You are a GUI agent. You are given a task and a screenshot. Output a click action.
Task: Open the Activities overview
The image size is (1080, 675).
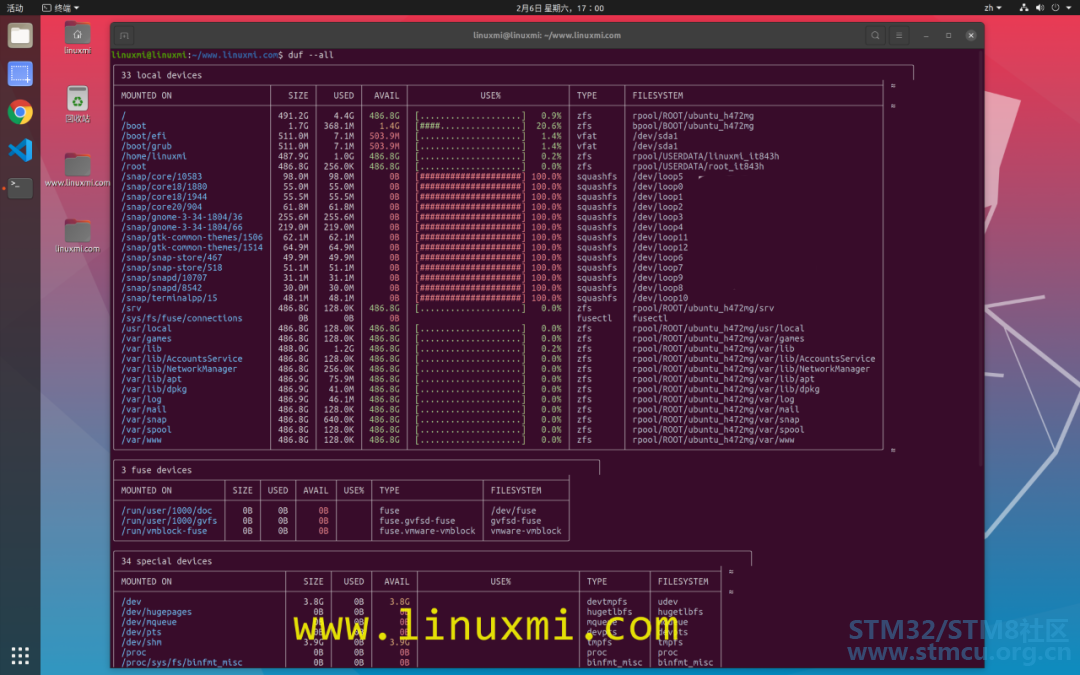[15, 8]
